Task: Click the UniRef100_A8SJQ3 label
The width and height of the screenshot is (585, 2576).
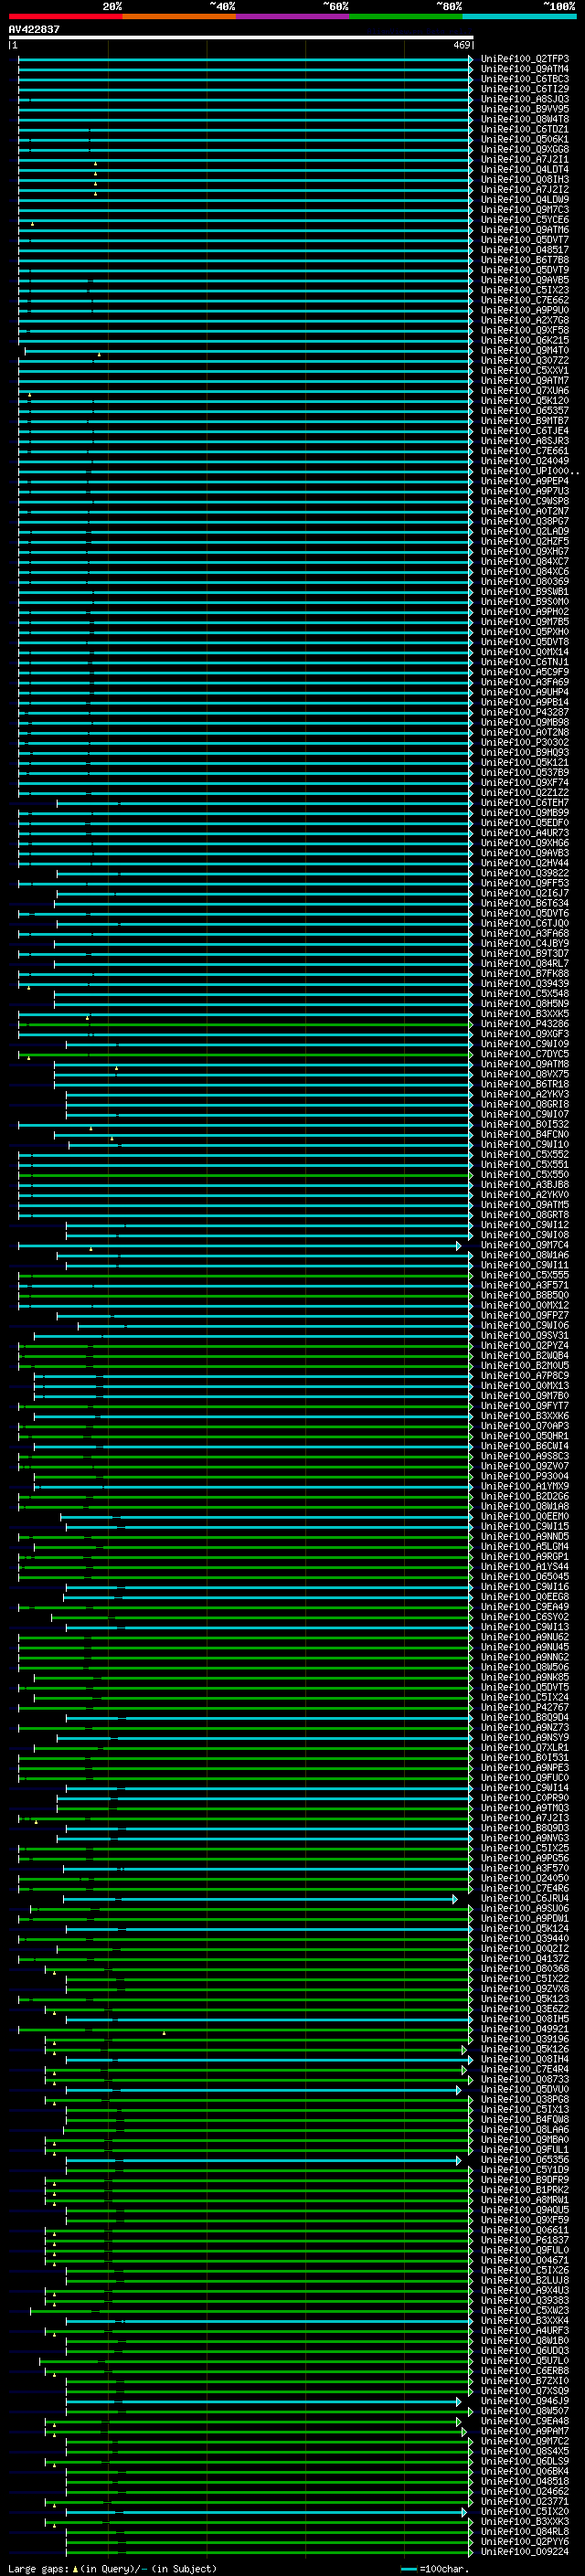Action: tap(525, 99)
